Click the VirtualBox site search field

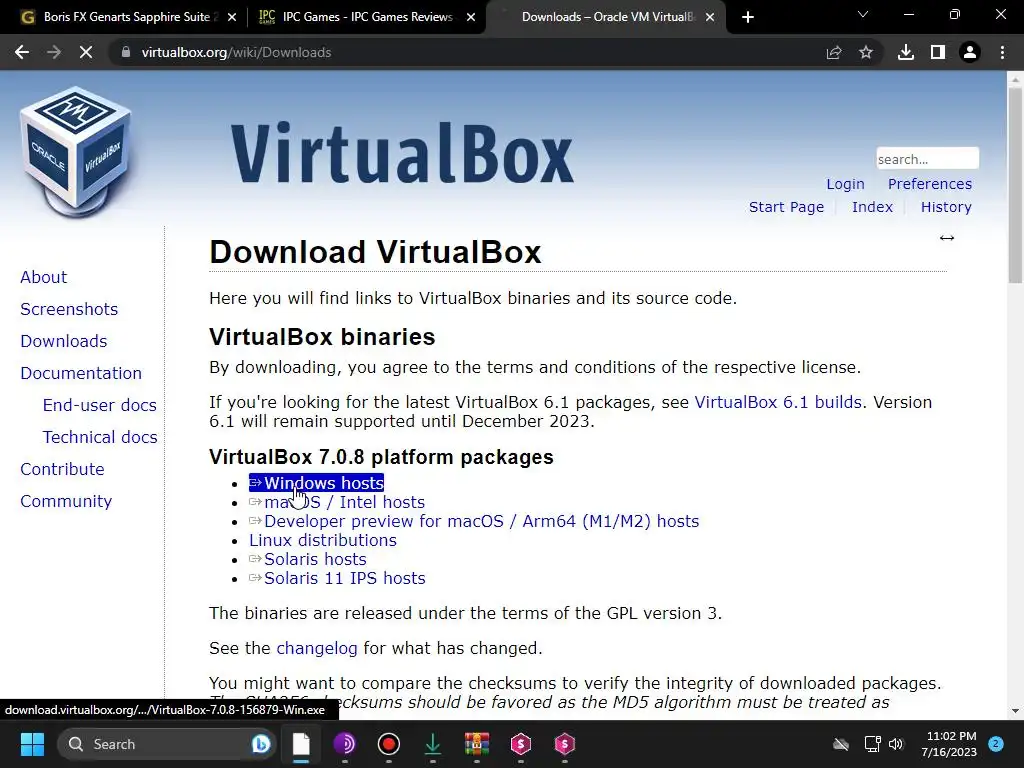927,159
